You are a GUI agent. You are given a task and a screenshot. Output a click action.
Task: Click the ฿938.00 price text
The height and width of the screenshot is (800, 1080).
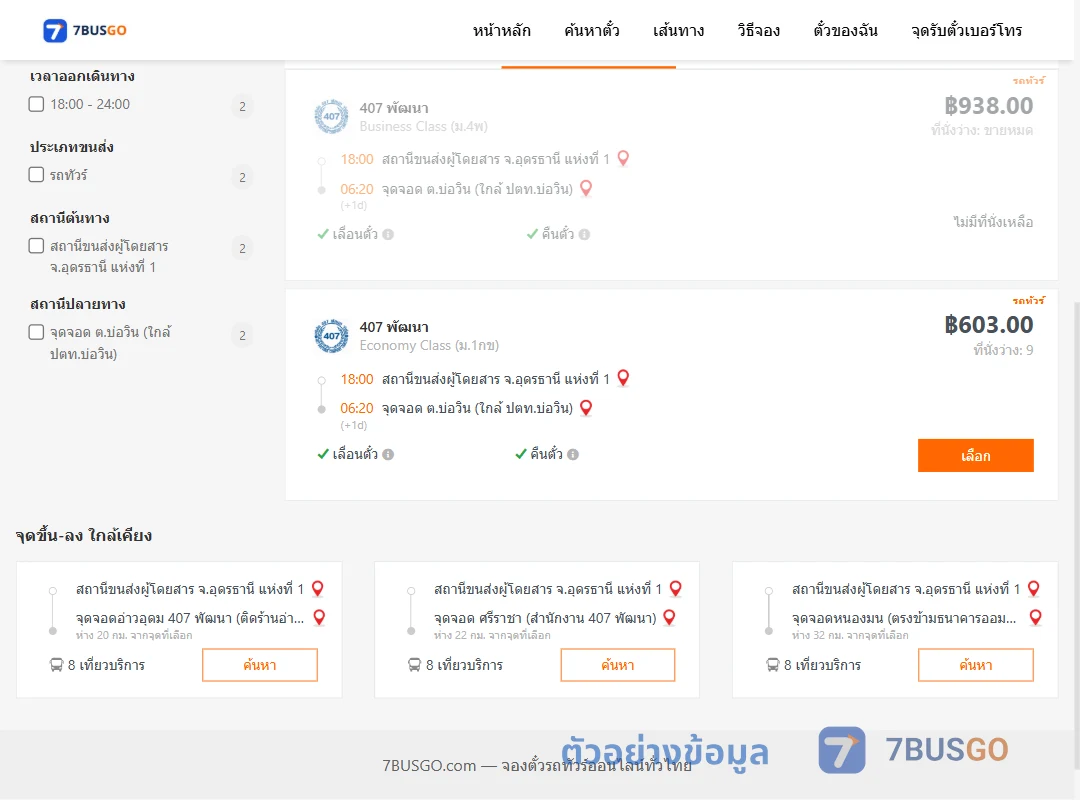click(x=988, y=105)
